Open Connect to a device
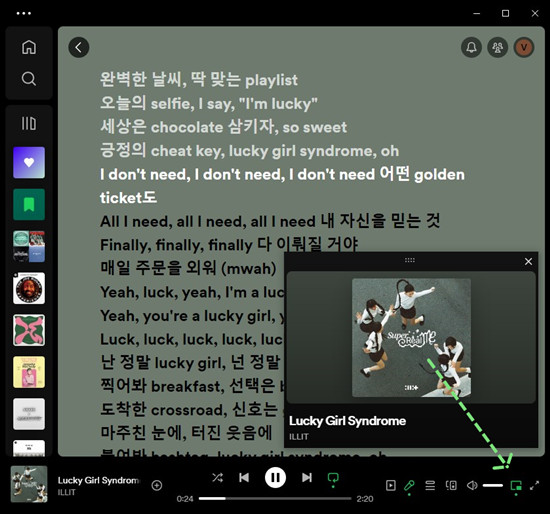Viewport: 550px width, 514px height. pos(451,485)
